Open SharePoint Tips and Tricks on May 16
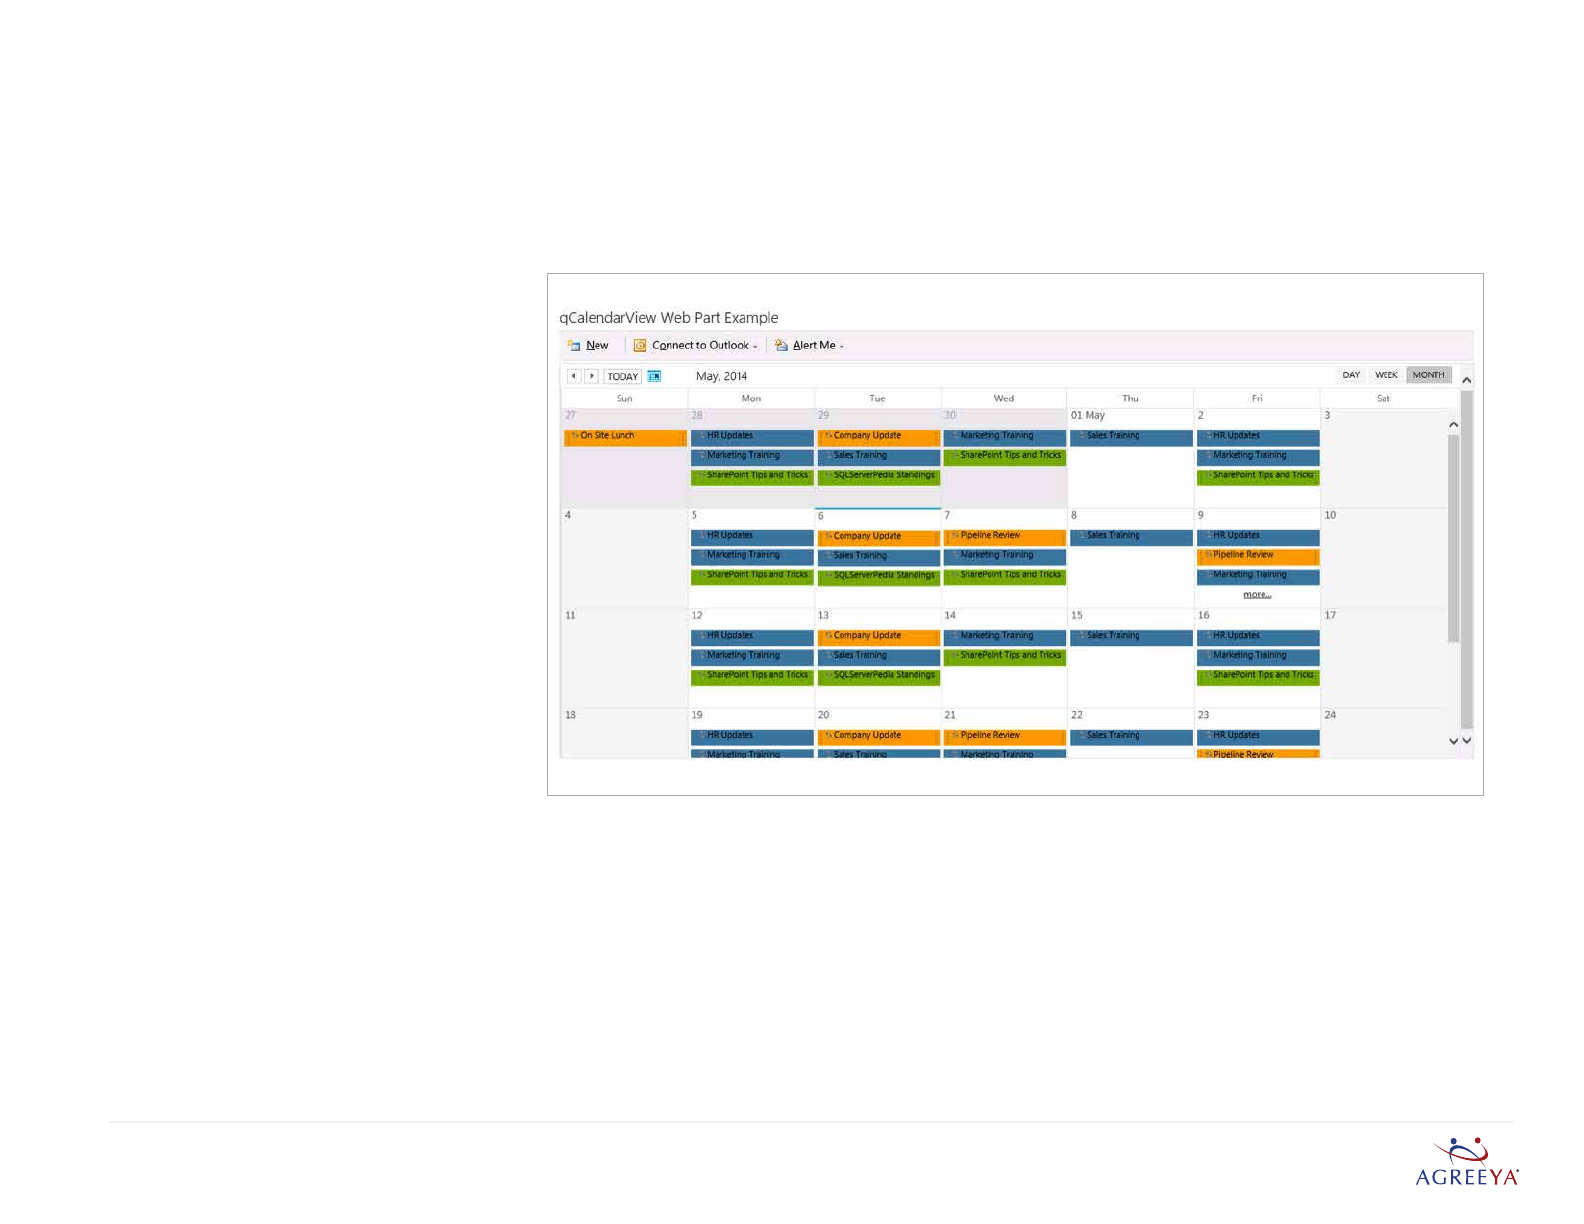The image size is (1584, 1224). pyautogui.click(x=1258, y=677)
